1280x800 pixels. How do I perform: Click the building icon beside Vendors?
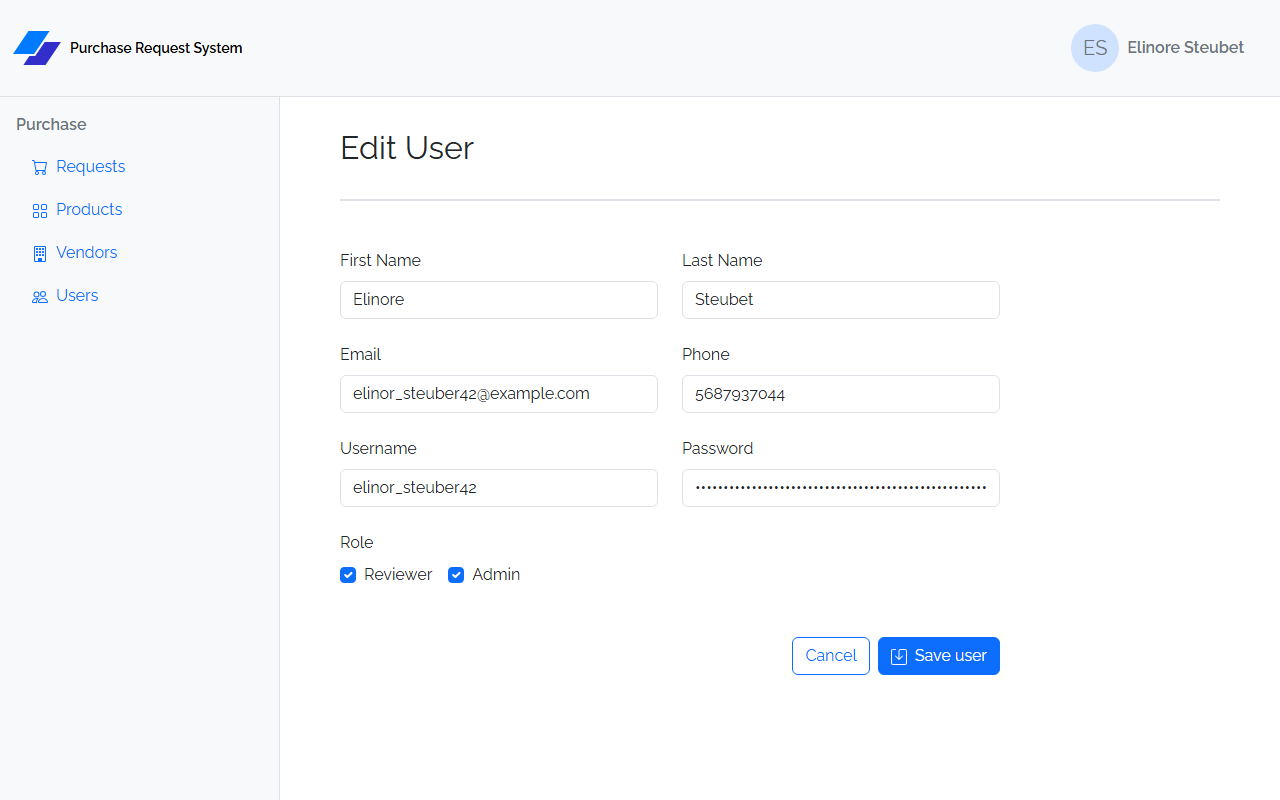[40, 254]
